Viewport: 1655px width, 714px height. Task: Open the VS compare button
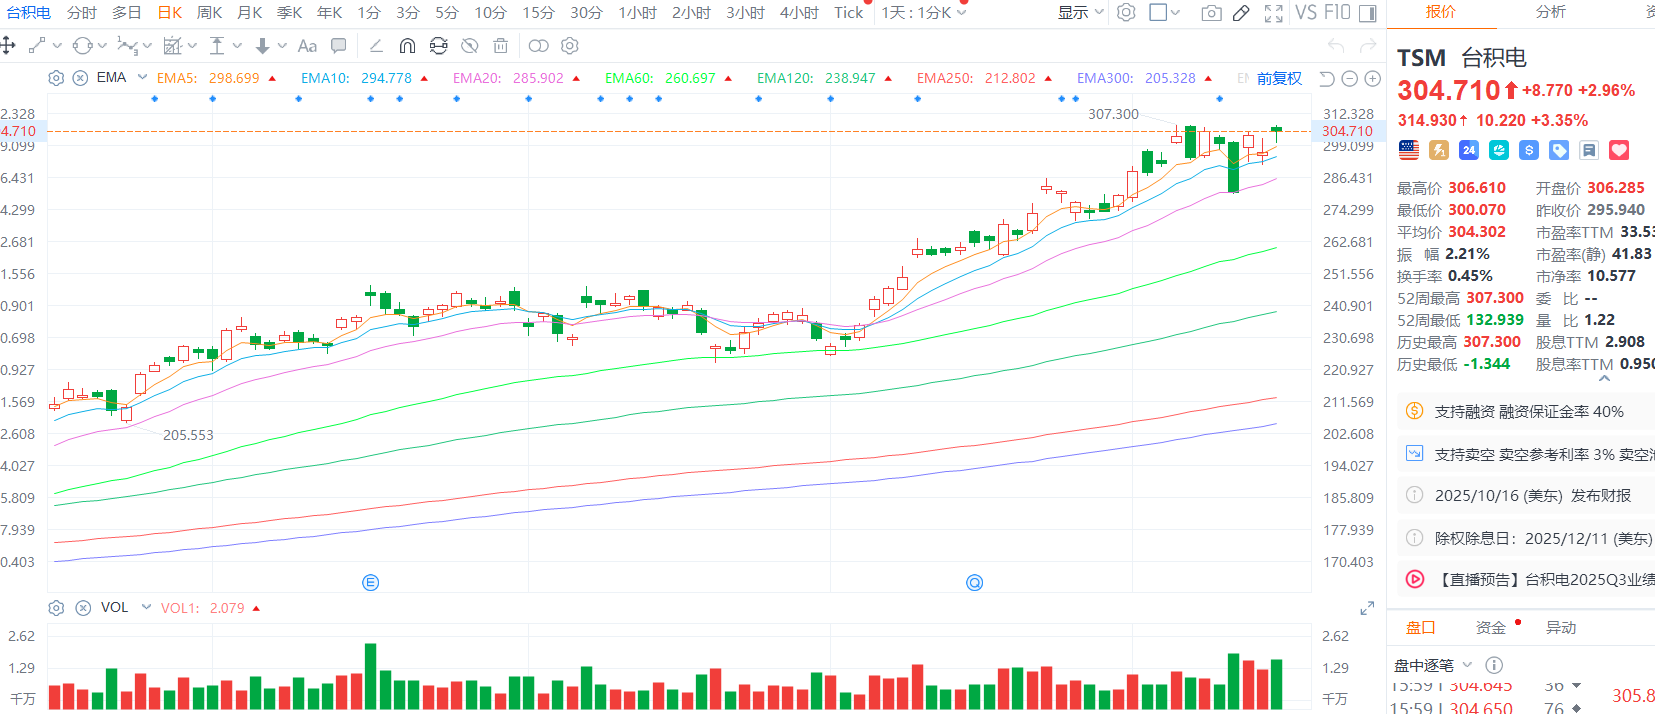tap(1306, 12)
